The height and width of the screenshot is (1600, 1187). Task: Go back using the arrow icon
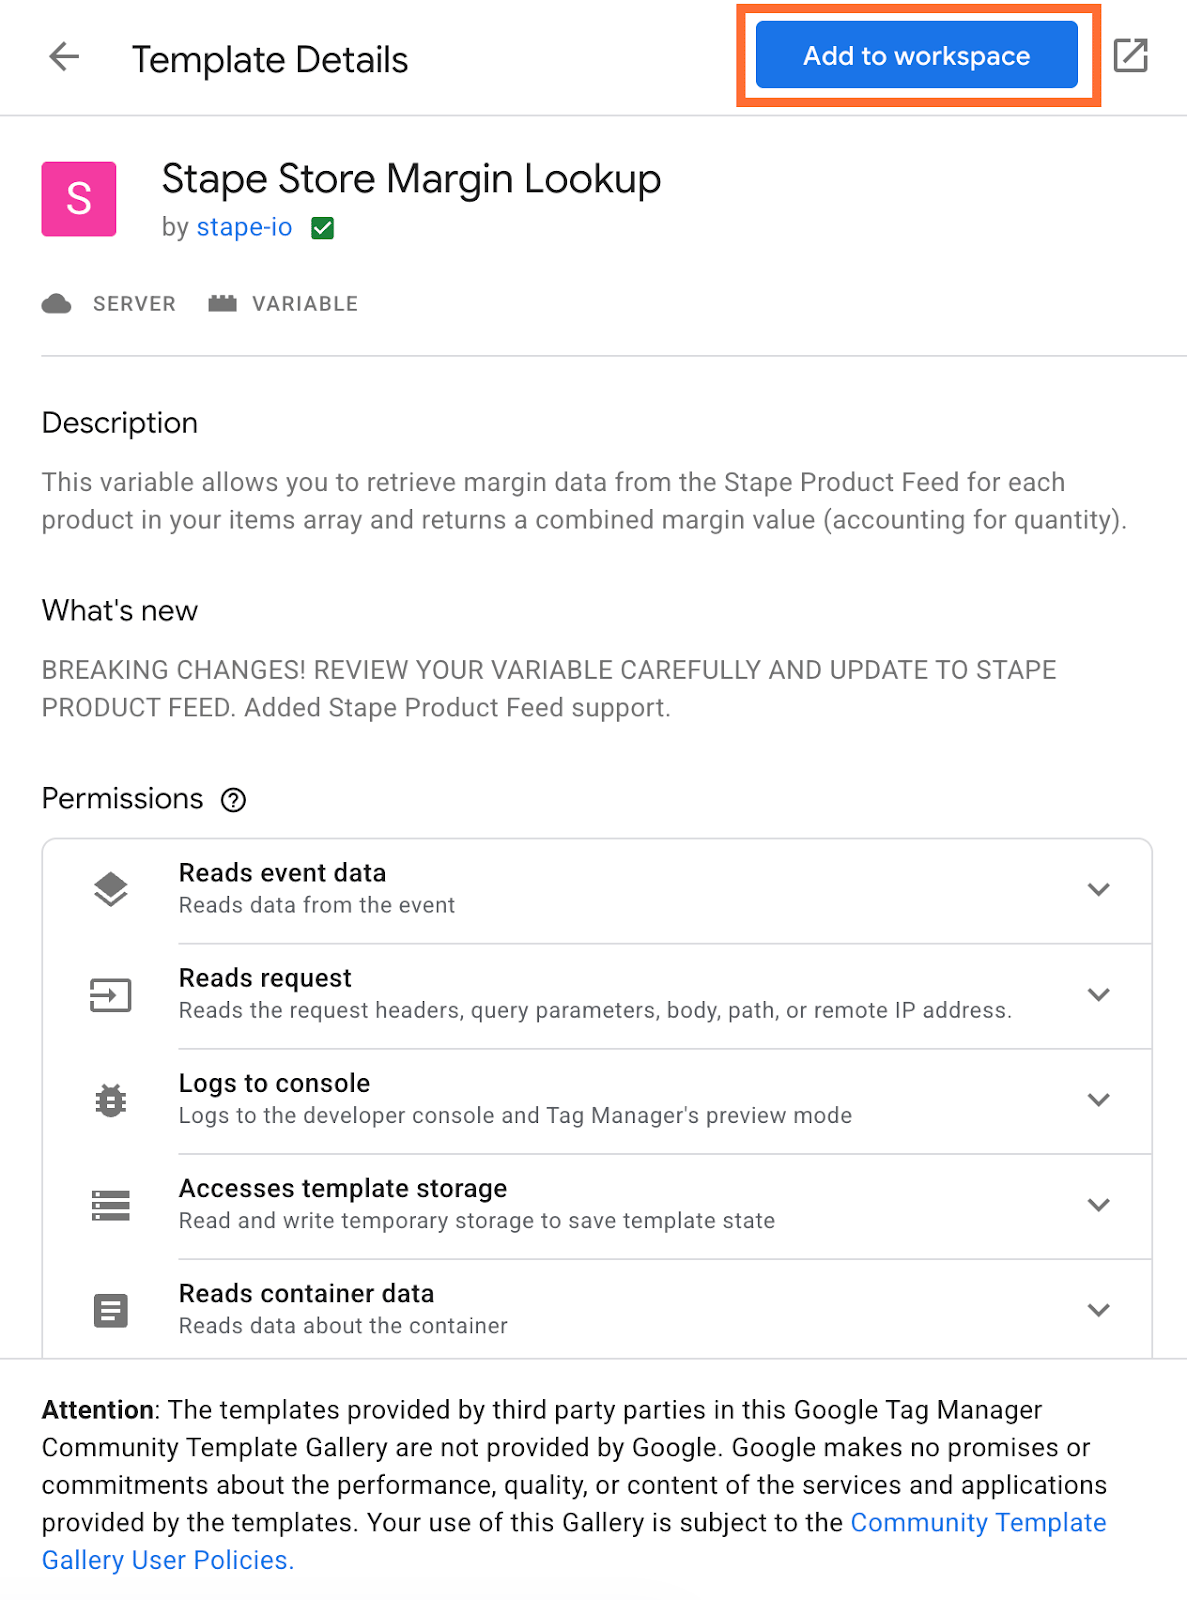[x=64, y=57]
